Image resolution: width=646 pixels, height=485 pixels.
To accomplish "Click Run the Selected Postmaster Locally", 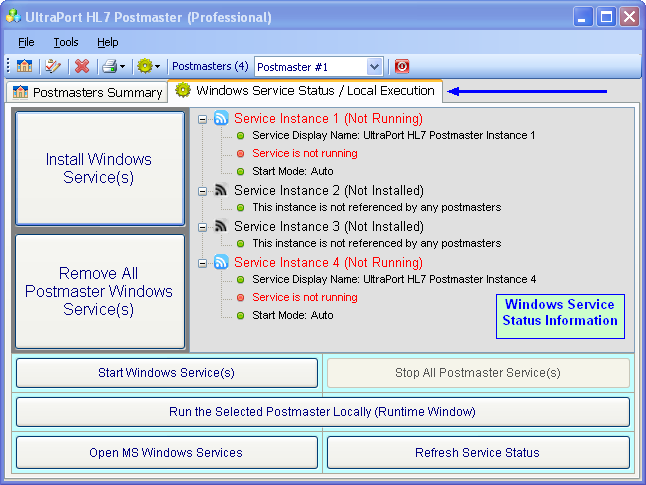I will click(x=322, y=412).
